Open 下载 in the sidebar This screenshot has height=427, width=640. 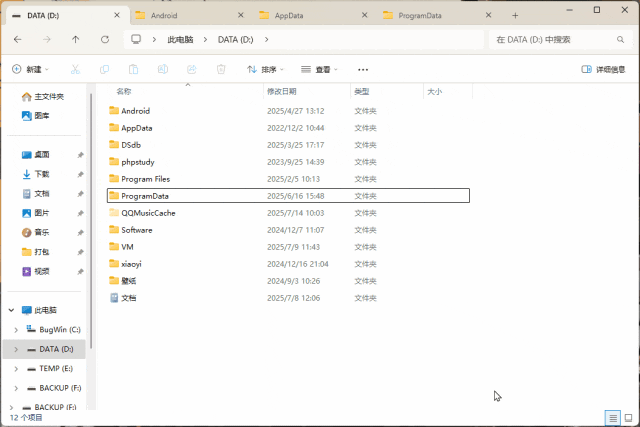point(36,174)
